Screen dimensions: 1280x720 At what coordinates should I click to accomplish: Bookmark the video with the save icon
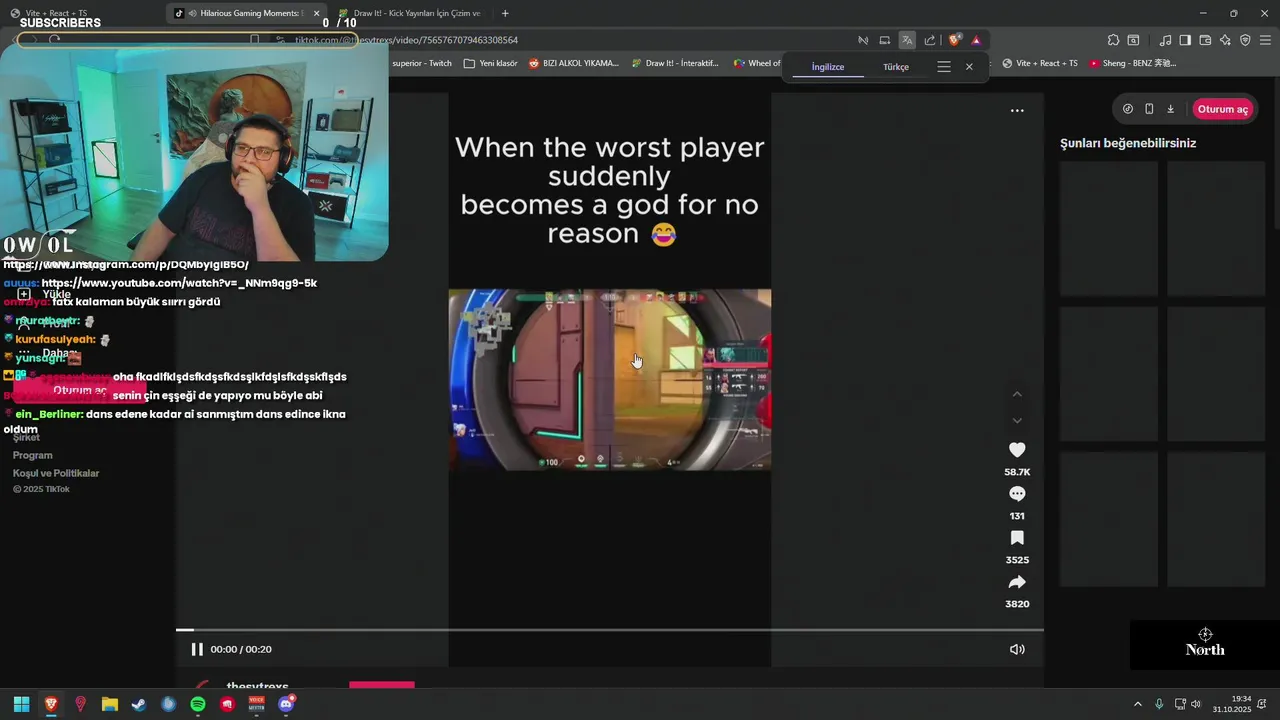coord(1017,538)
